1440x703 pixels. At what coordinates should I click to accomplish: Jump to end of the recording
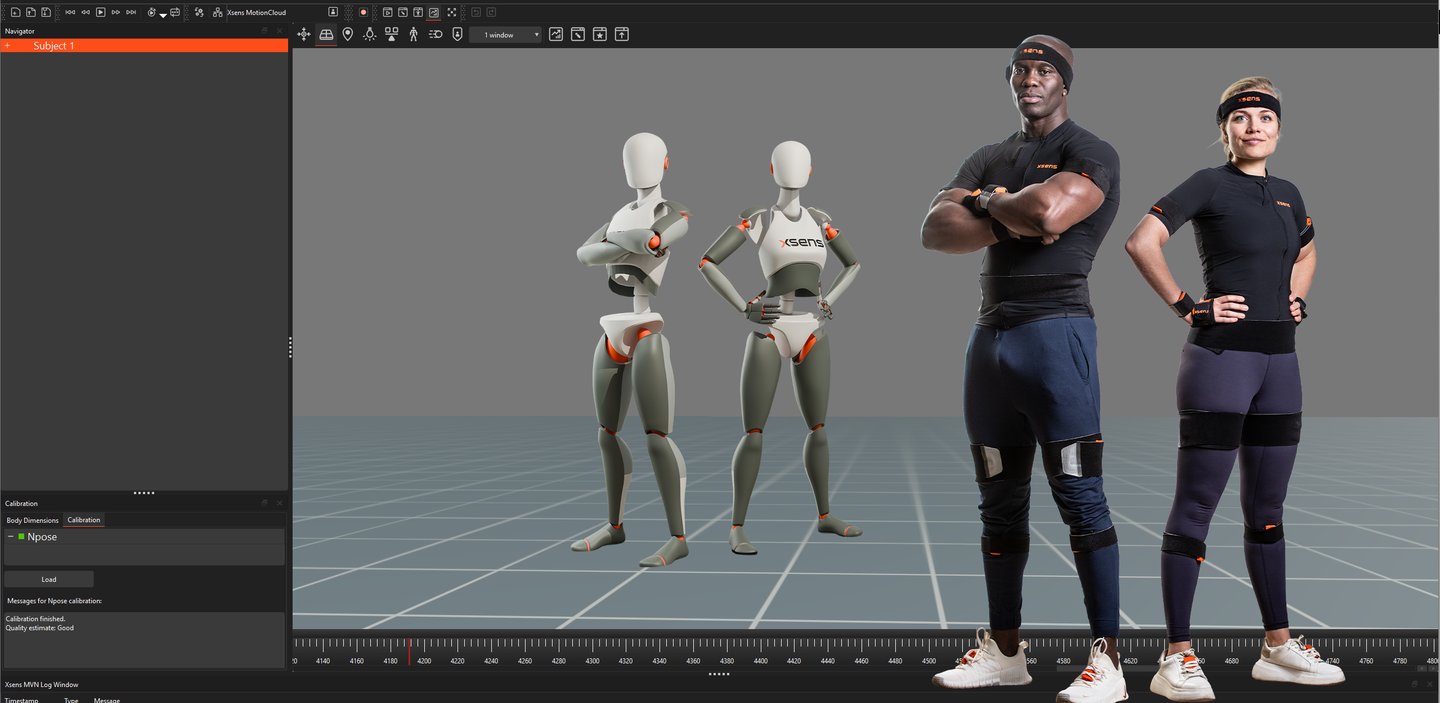131,12
